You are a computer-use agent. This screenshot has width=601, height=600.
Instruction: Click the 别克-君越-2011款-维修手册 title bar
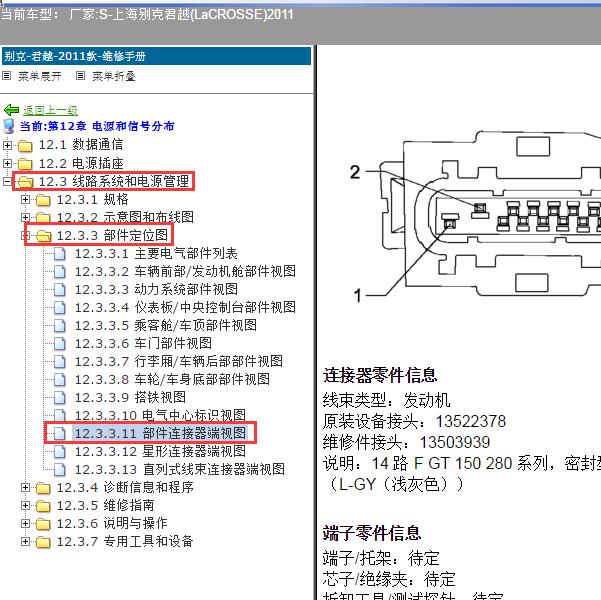(x=156, y=56)
